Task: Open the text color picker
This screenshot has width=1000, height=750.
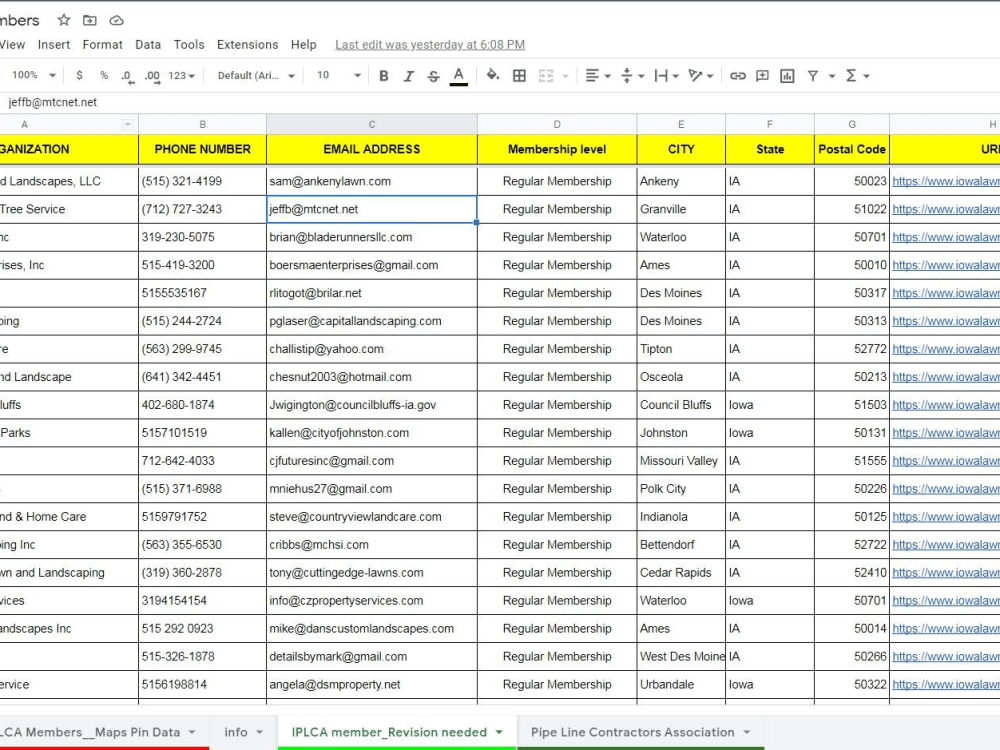Action: 457,75
